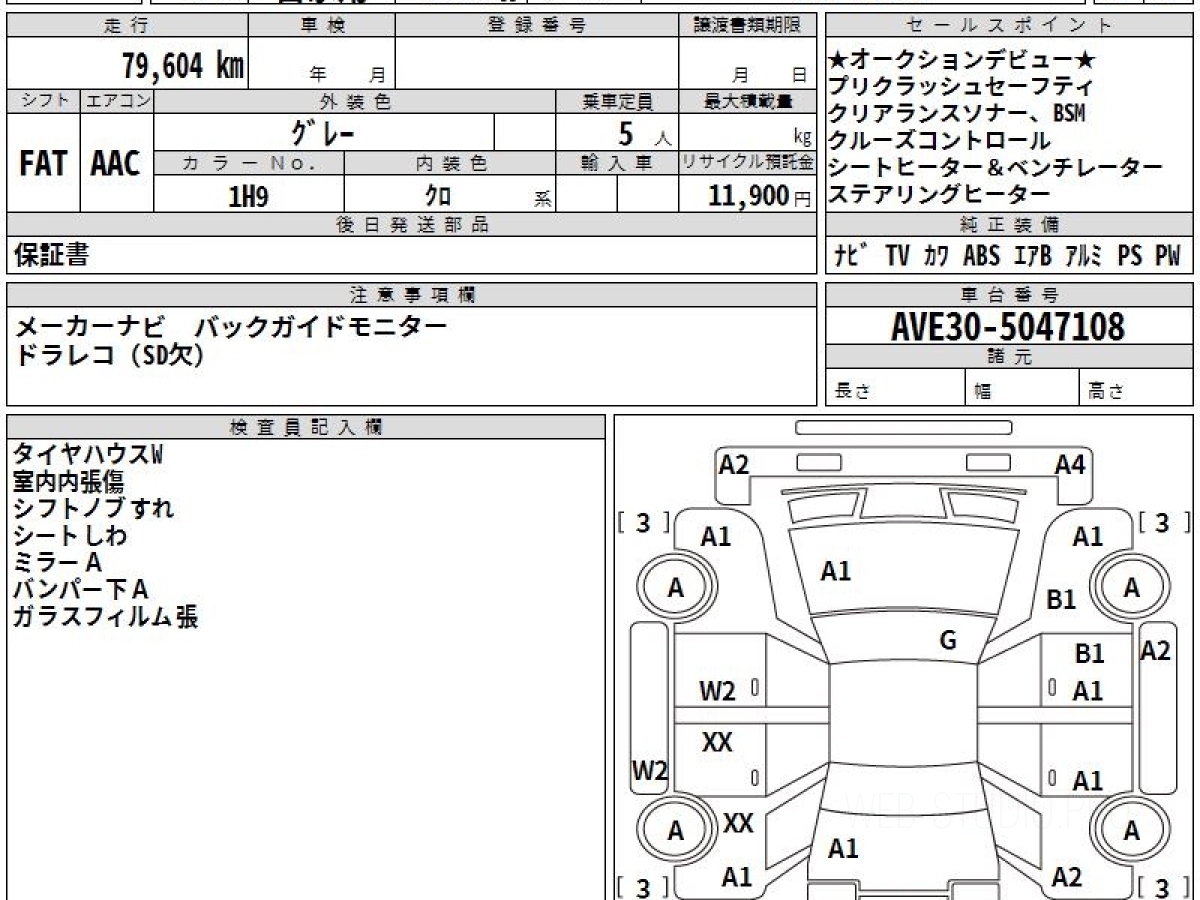Select the 登録番号 header

pos(537,26)
